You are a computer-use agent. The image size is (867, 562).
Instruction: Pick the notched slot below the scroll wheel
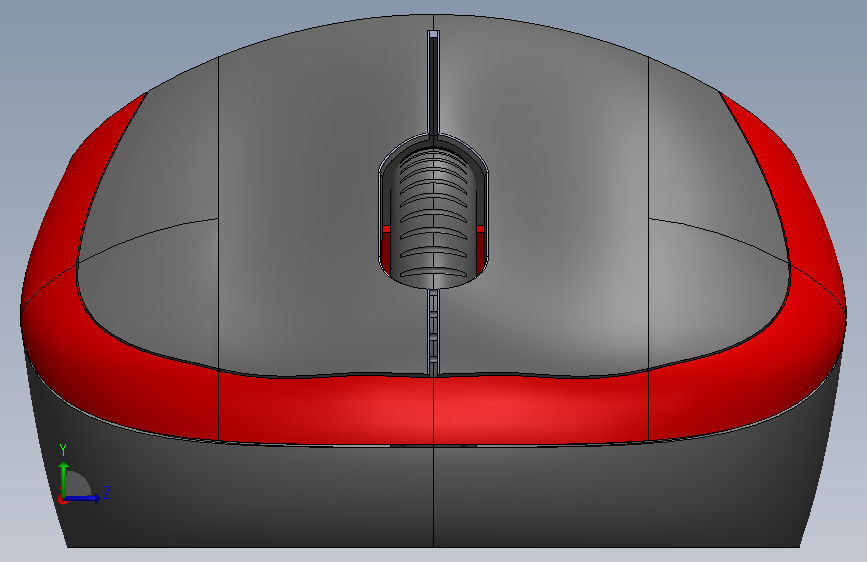[434, 334]
